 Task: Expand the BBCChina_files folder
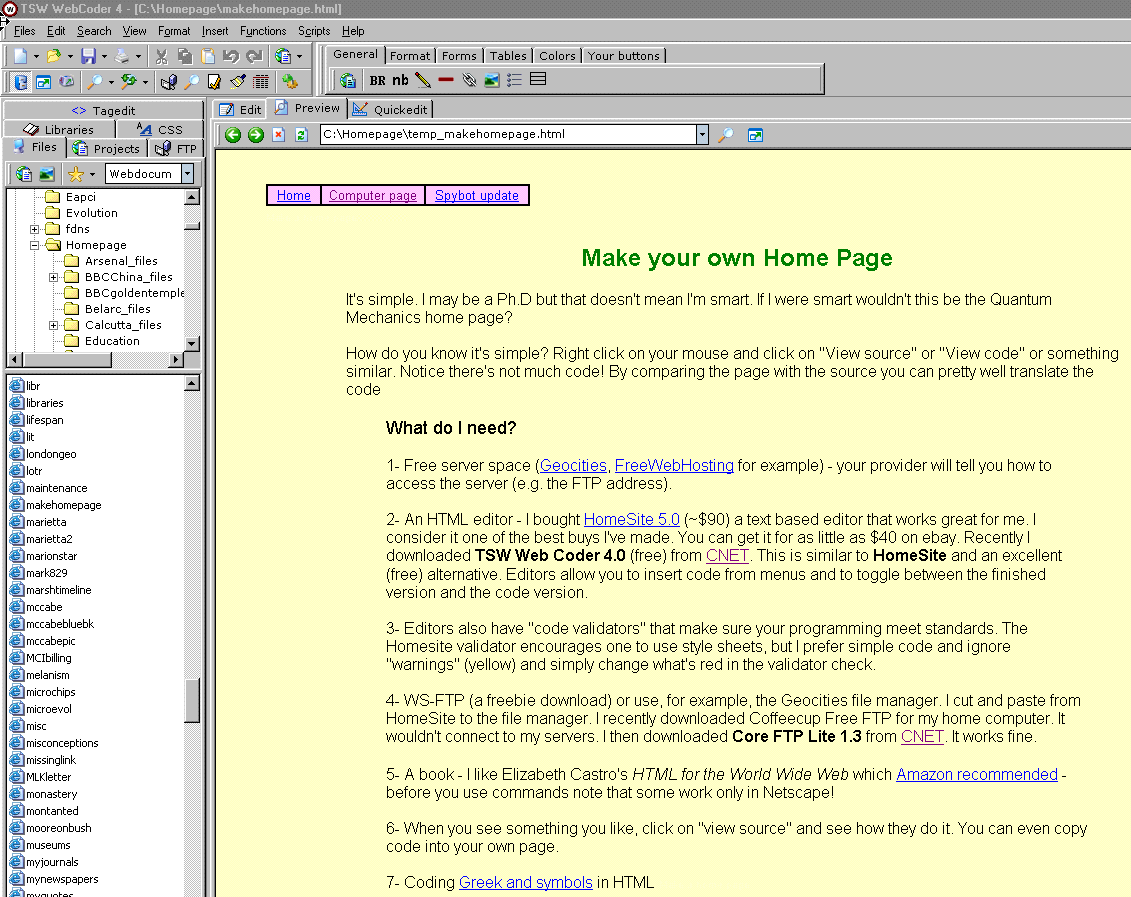coord(53,278)
